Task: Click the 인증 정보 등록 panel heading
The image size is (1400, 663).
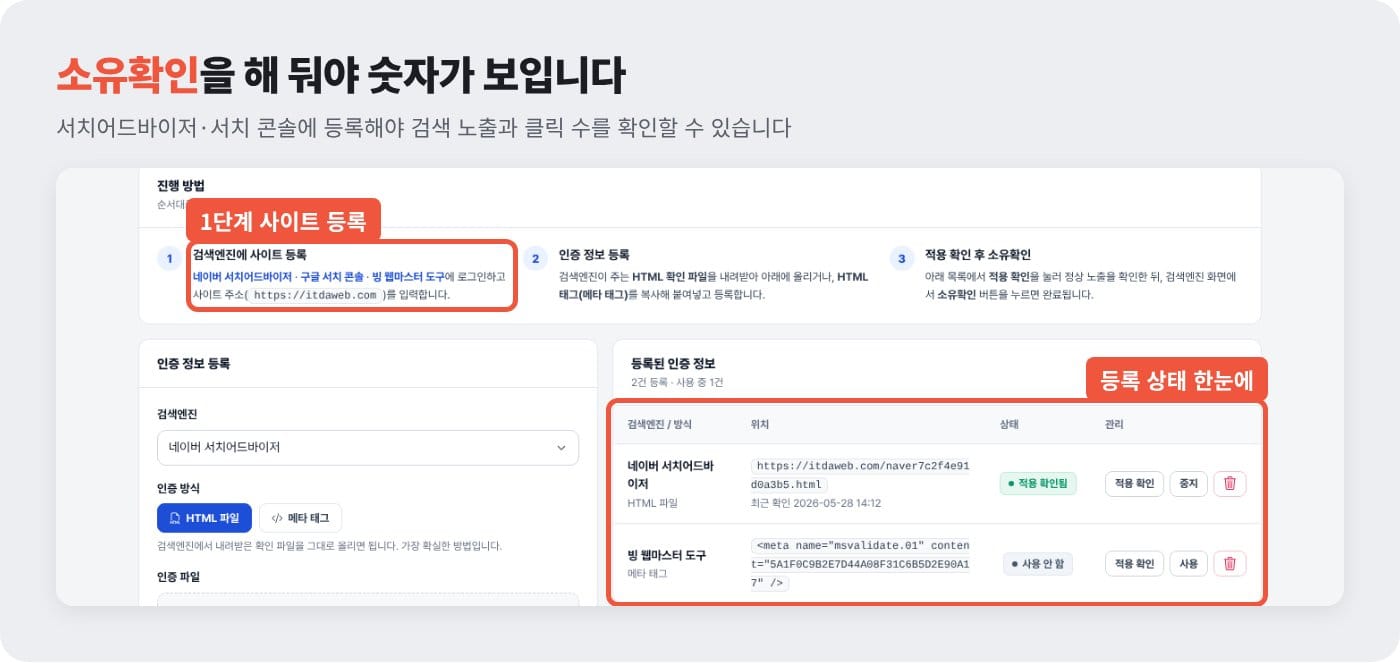Action: (194, 364)
